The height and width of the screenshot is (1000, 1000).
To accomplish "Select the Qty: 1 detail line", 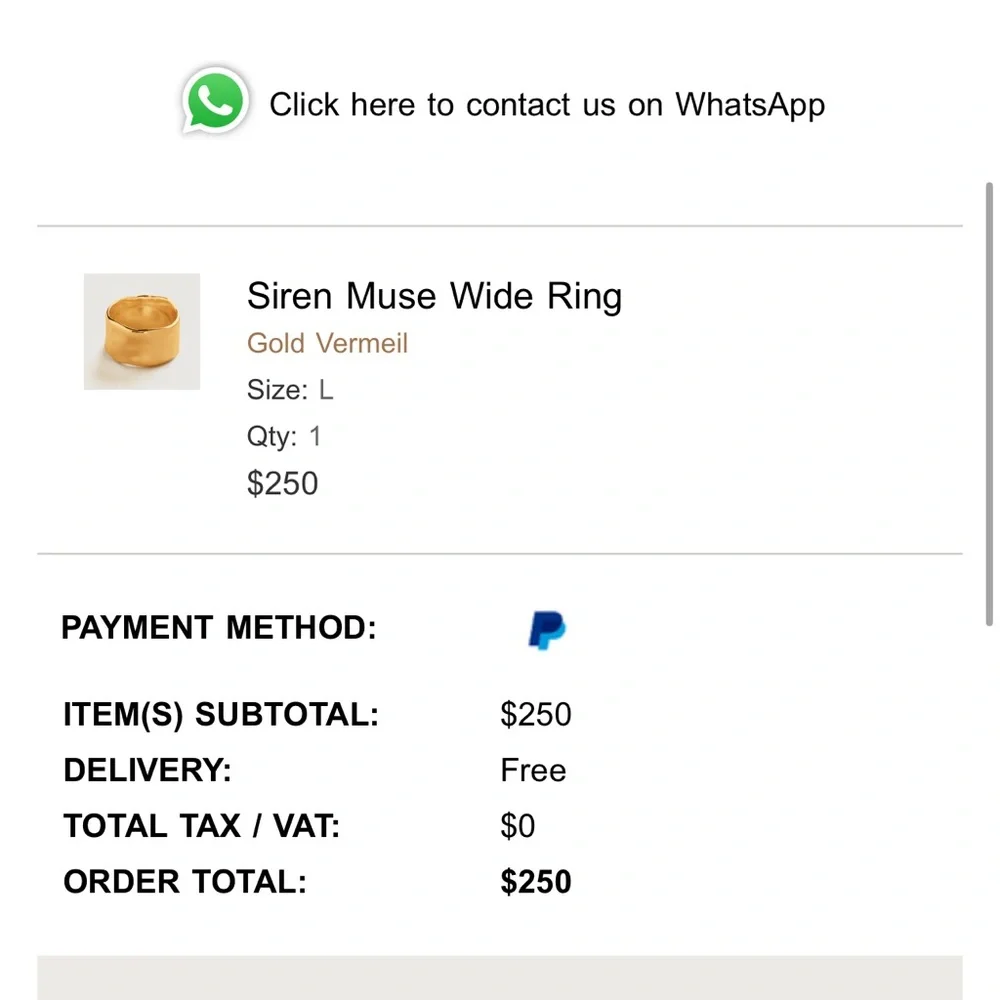I will [x=284, y=436].
